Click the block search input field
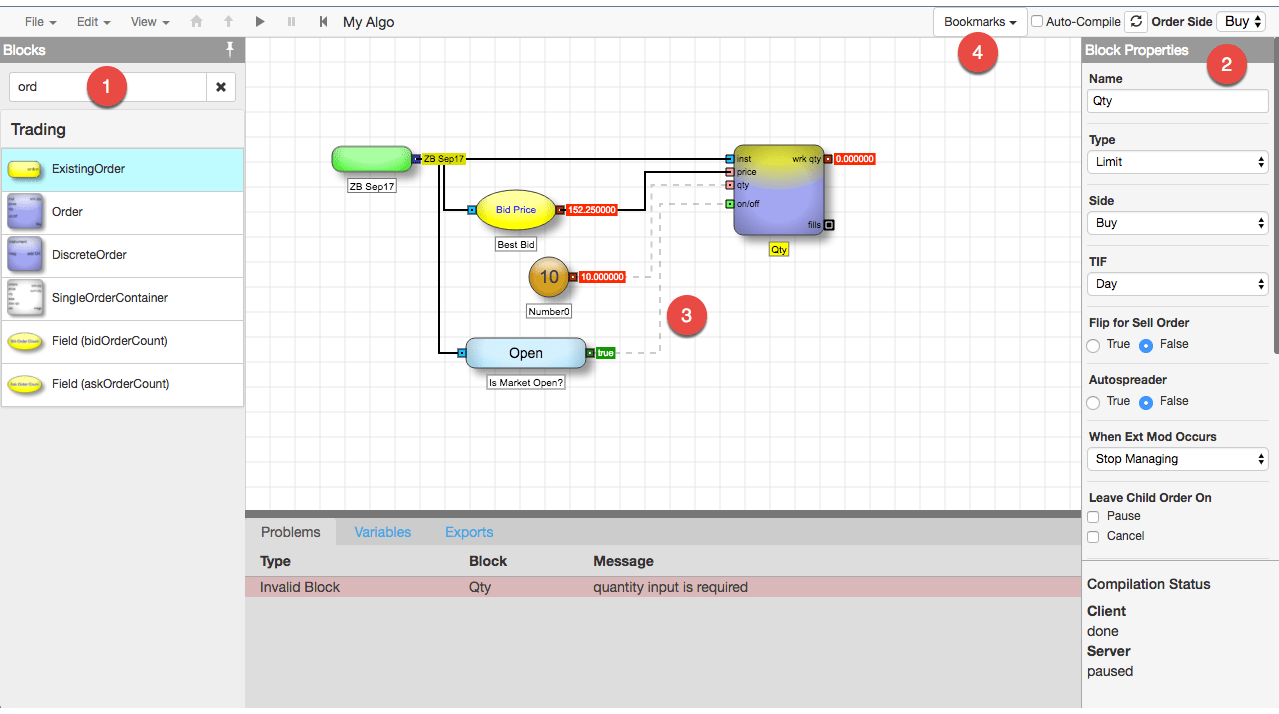The width and height of the screenshot is (1279, 714). pos(108,87)
